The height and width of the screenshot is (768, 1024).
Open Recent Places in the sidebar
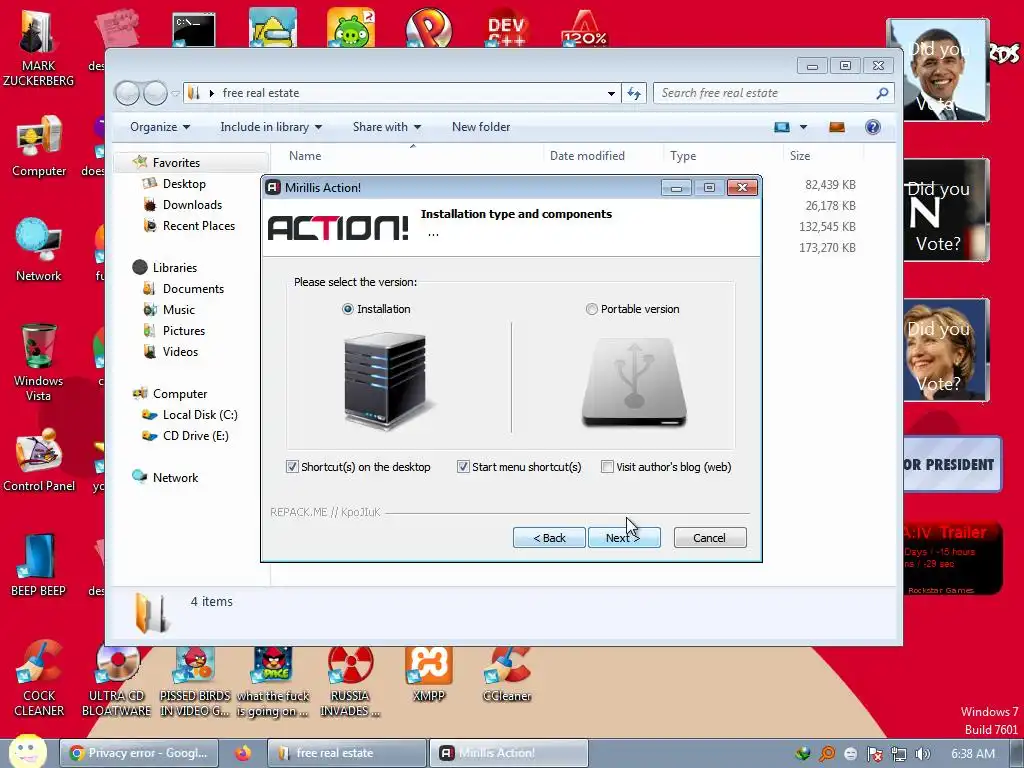[x=199, y=225]
